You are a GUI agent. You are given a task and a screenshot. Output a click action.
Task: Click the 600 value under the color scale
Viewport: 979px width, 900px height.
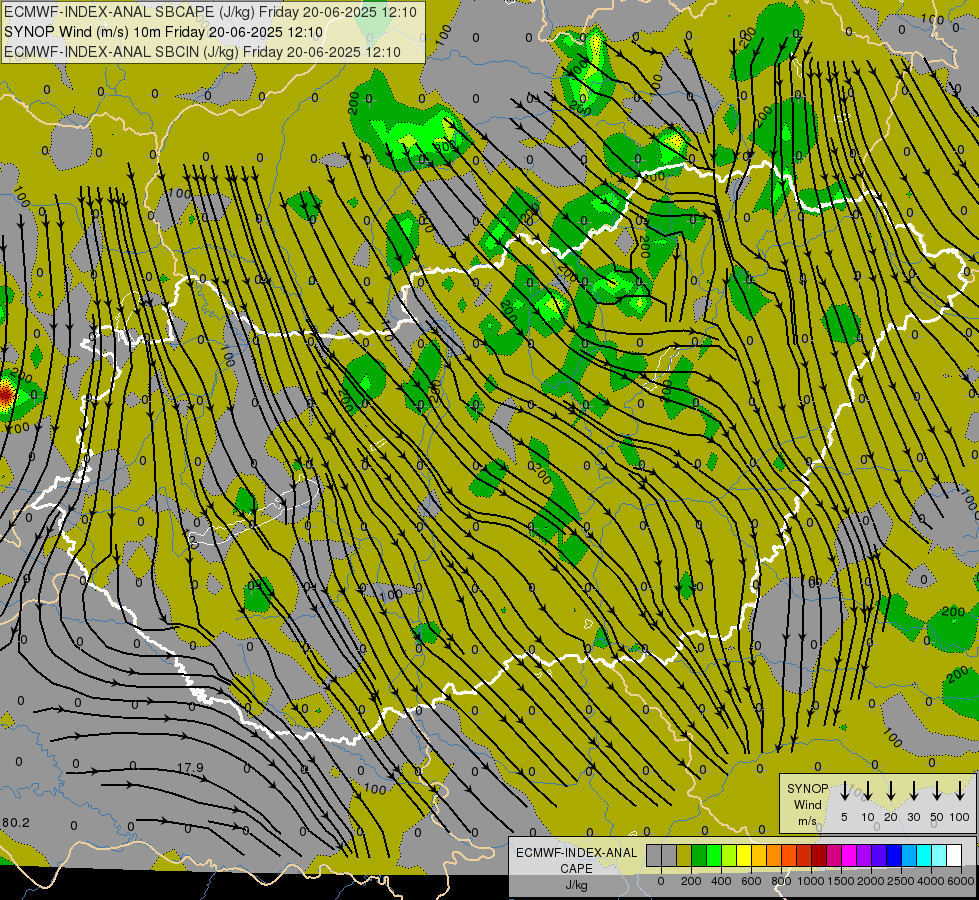pyautogui.click(x=751, y=881)
